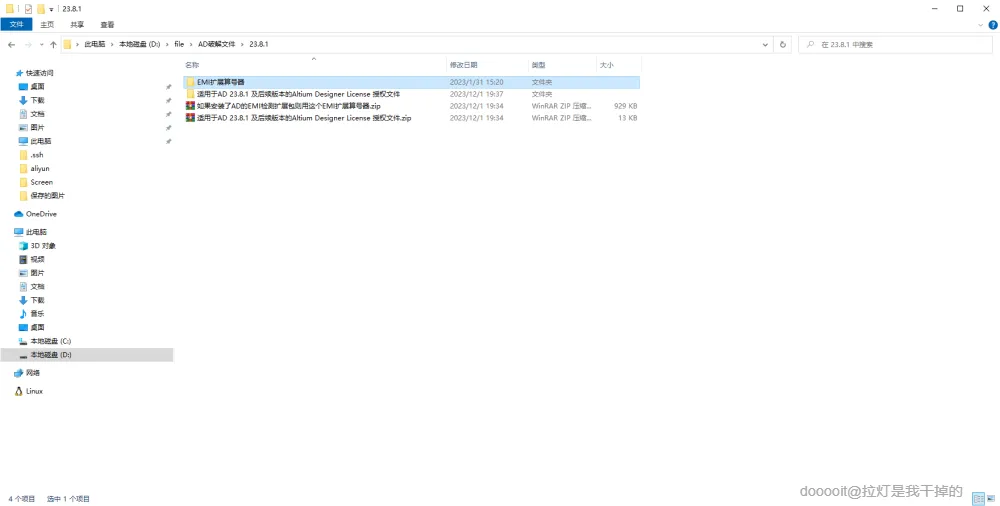
Task: Expand the chevron after AD破解文件 breadcrumb
Action: click(242, 44)
